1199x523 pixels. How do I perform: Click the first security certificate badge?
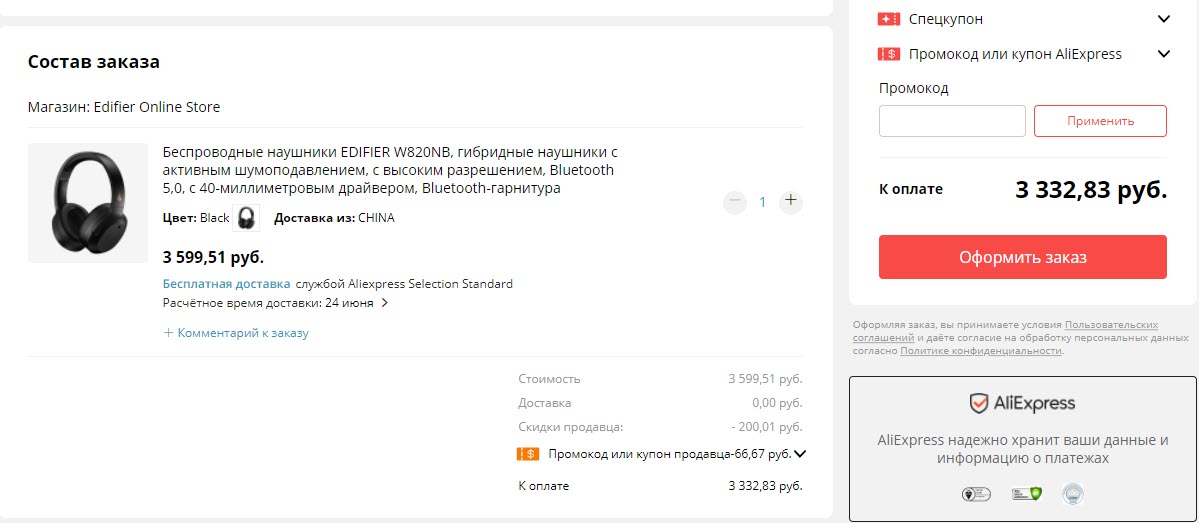point(976,494)
